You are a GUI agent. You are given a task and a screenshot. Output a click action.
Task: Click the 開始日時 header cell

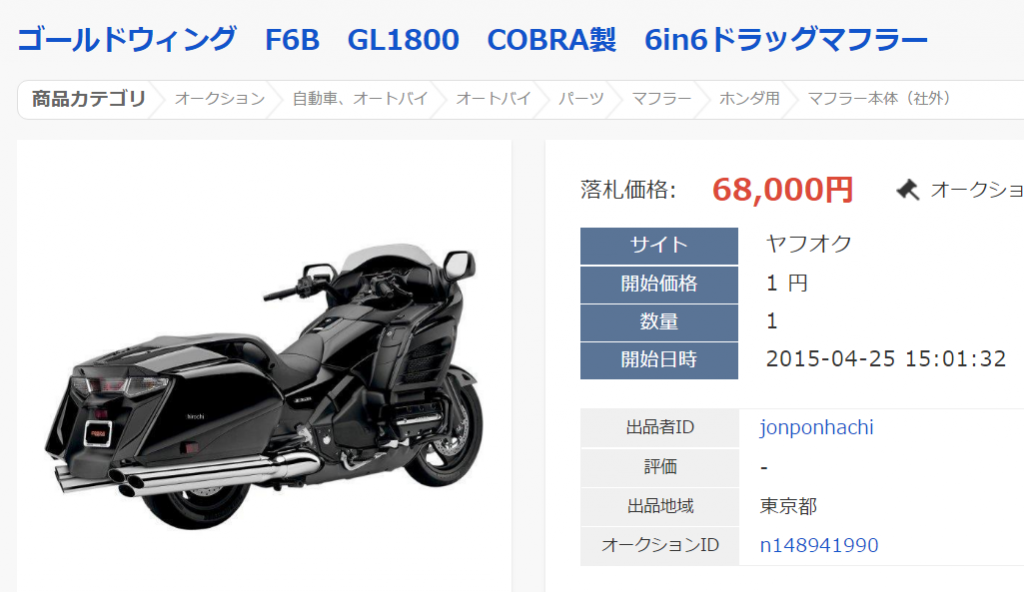659,360
